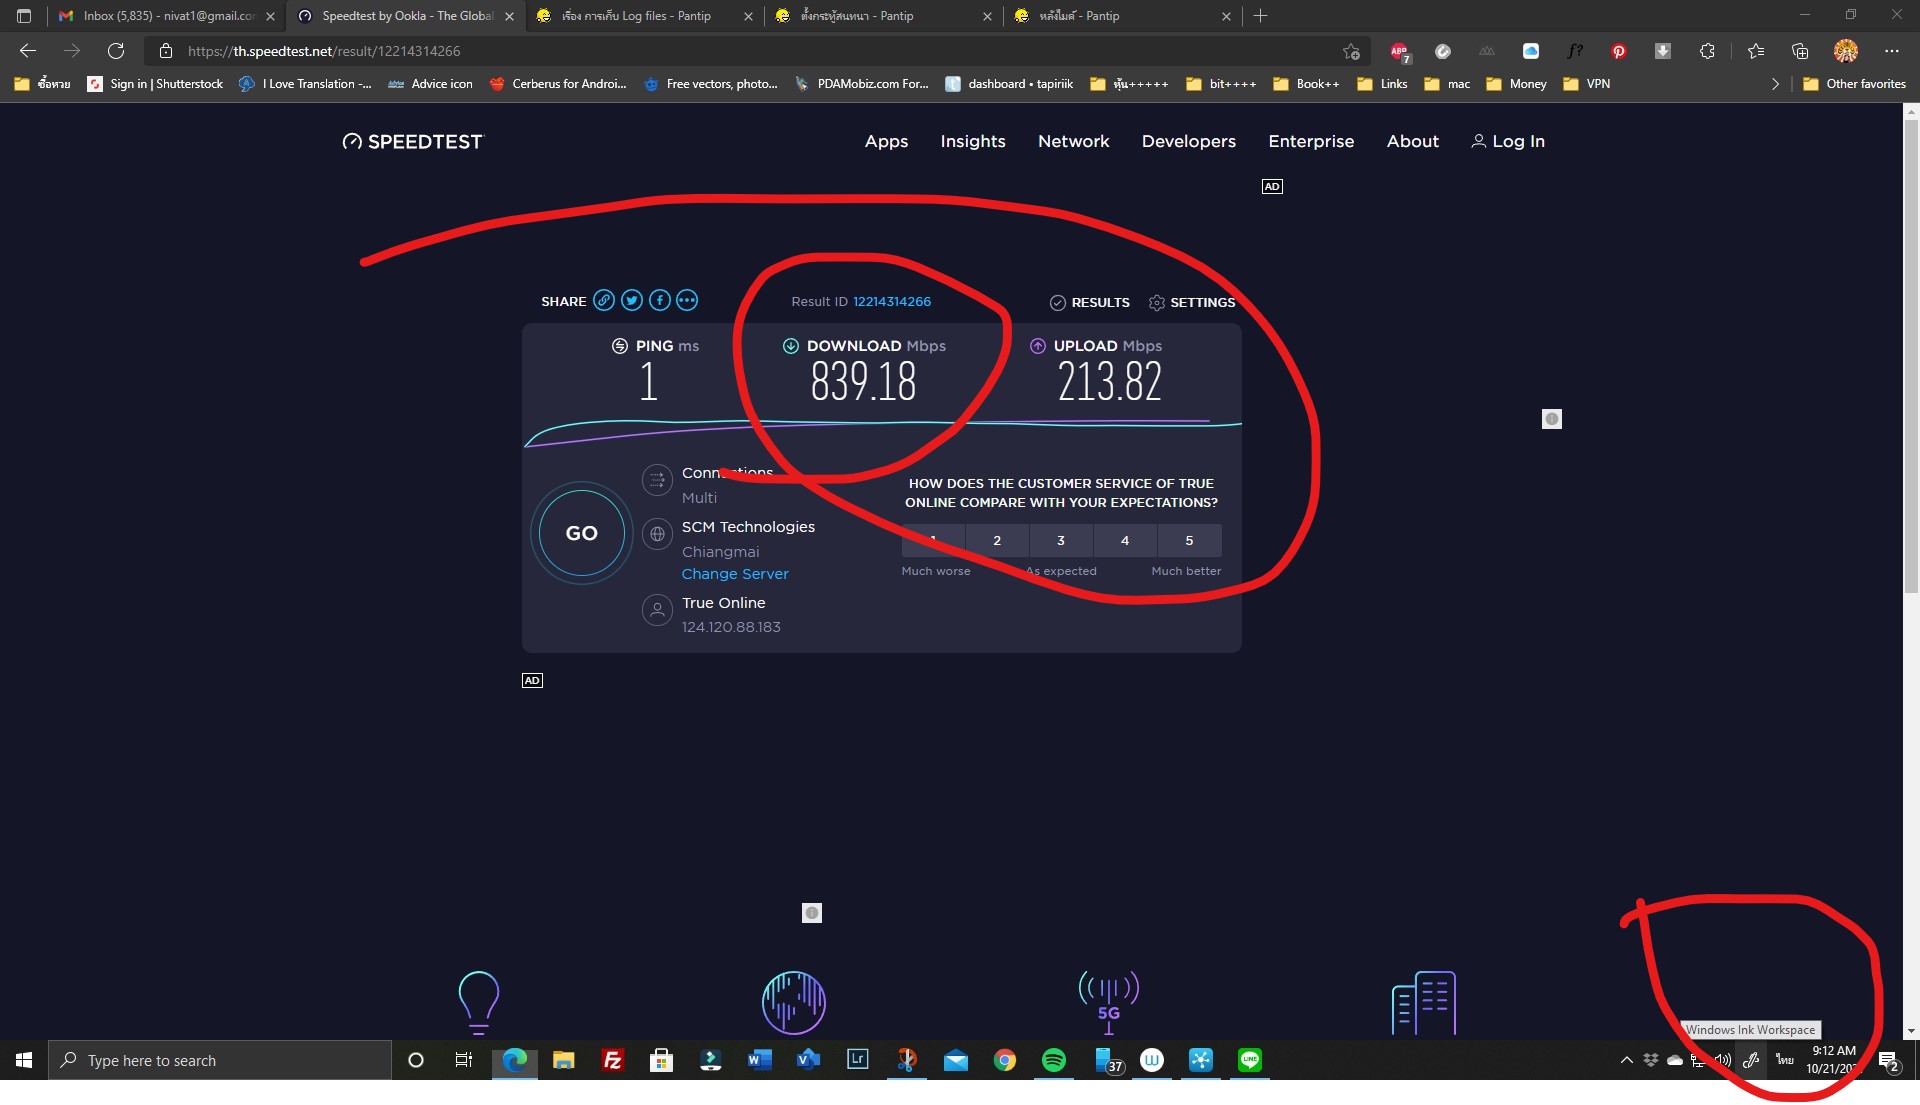Open browser profile avatar
Viewport: 1920px width, 1105px height.
click(1846, 51)
